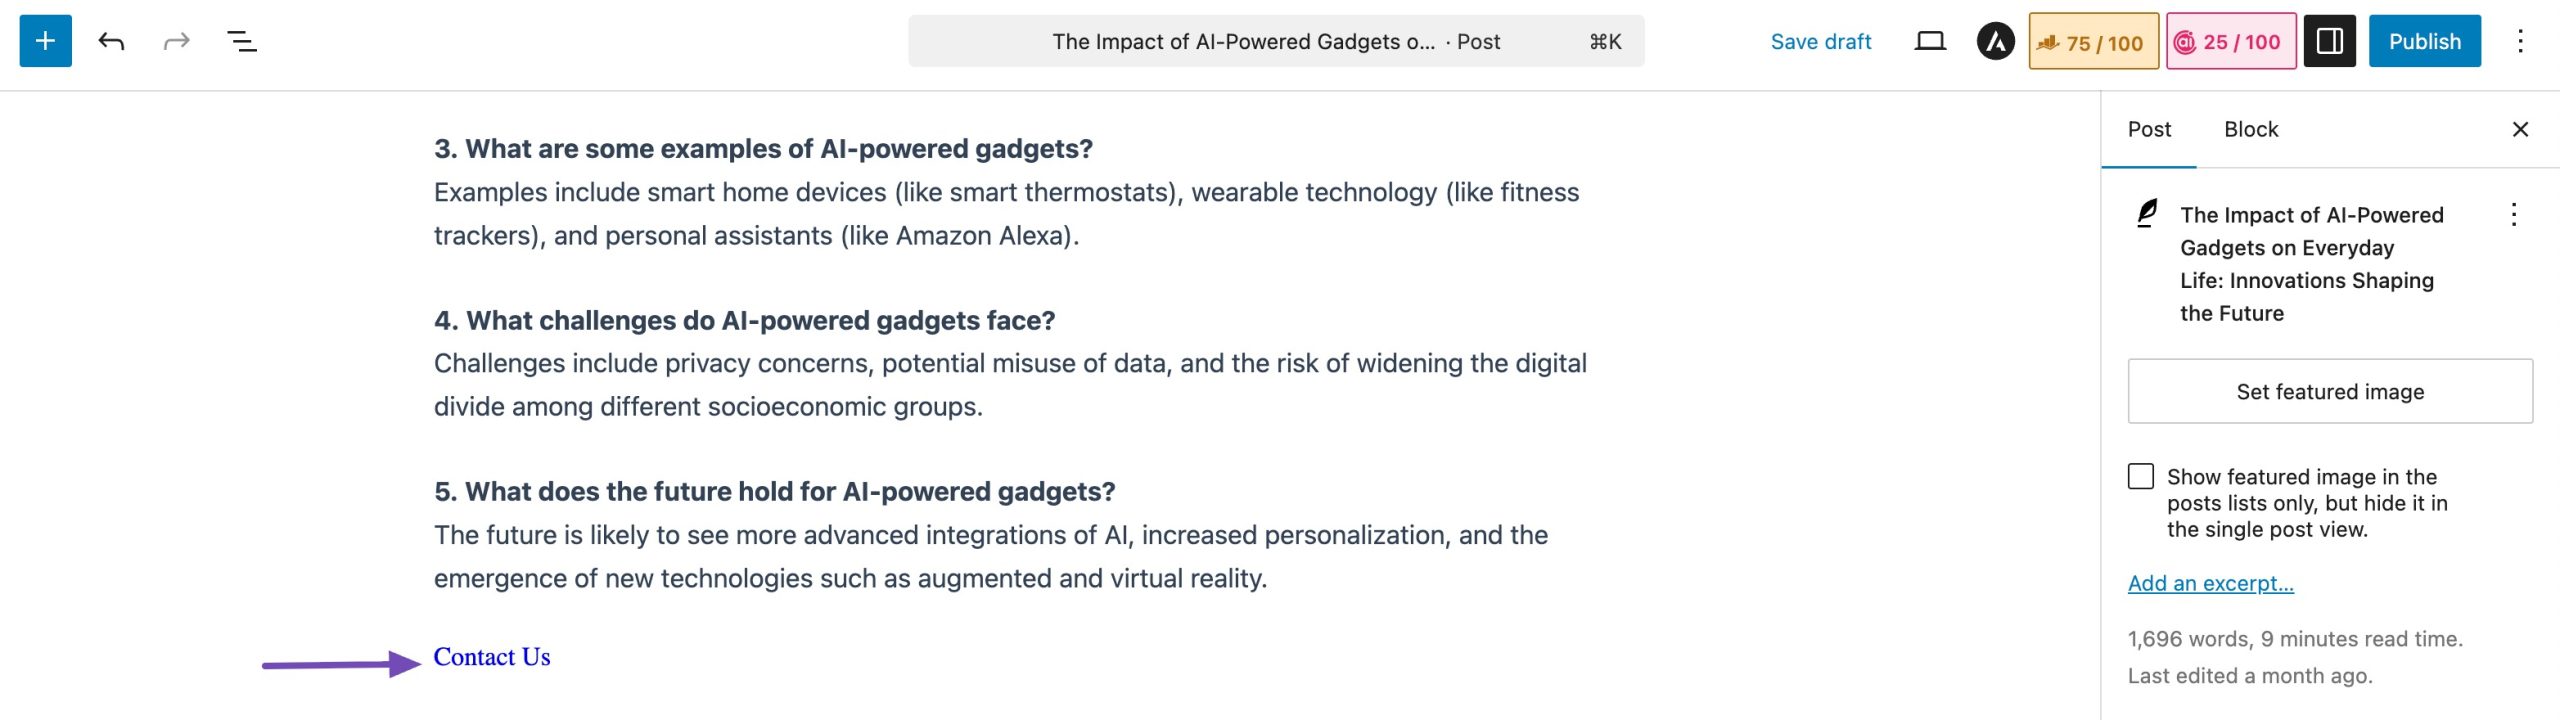Open the 25/100 content AI score
The image size is (2560, 720).
(2230, 42)
